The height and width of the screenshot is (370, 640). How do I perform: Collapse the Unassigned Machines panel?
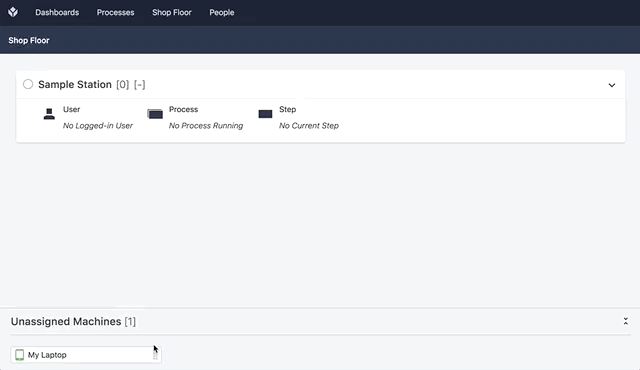(625, 321)
